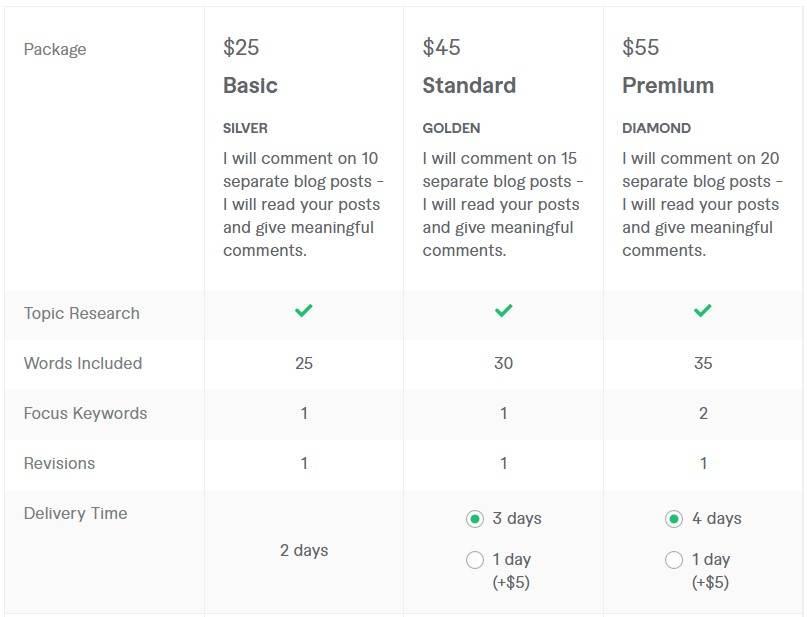Select the Premium package header
Viewport: 807px width, 617px height.
[668, 86]
